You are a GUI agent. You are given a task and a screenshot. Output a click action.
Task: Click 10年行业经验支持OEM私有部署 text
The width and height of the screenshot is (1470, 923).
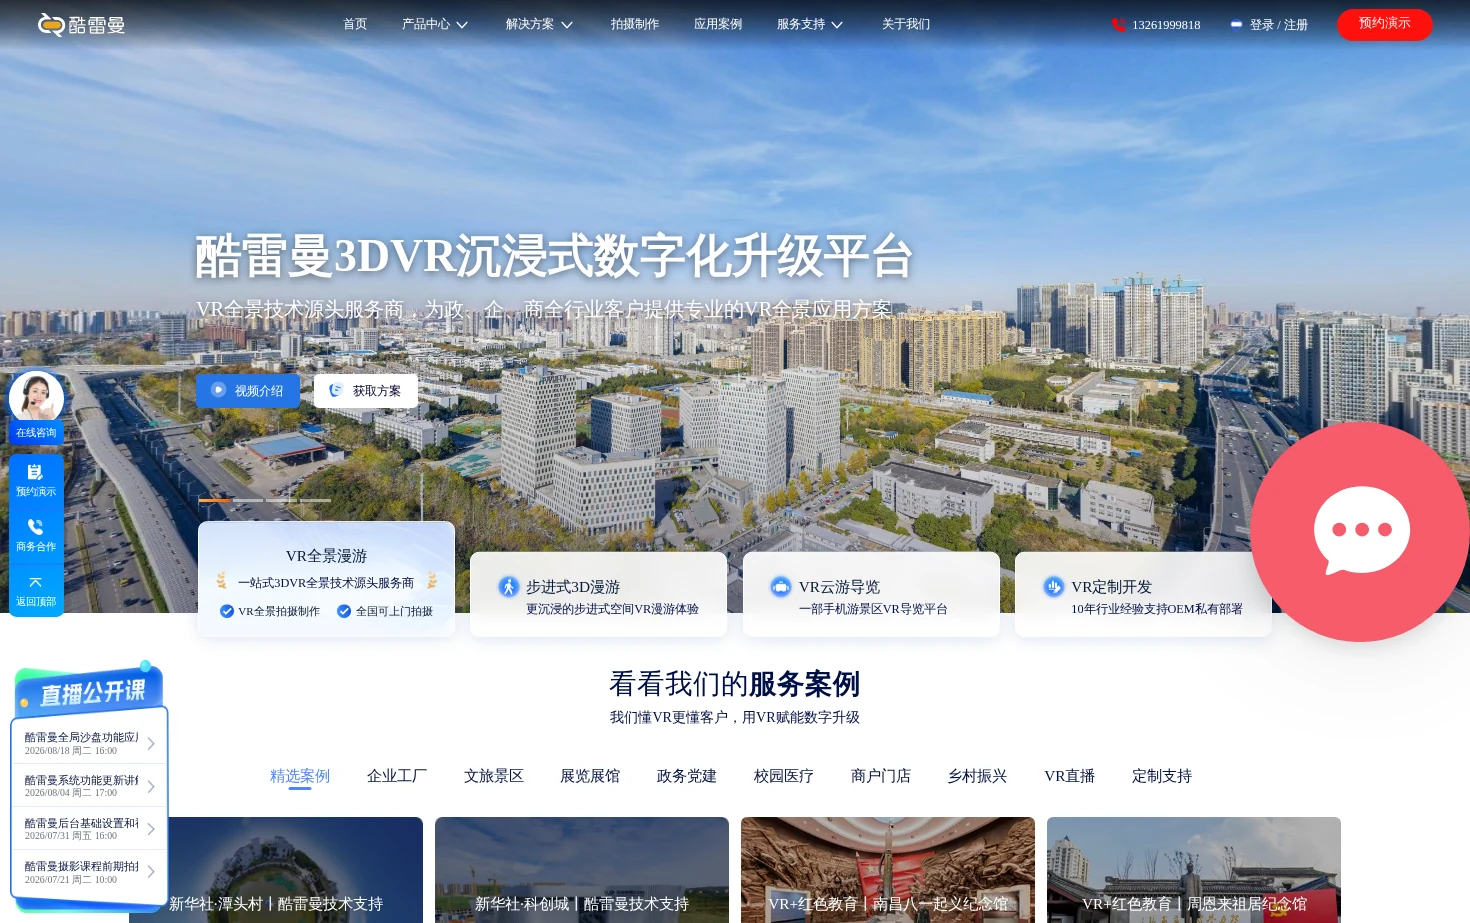1157,609
